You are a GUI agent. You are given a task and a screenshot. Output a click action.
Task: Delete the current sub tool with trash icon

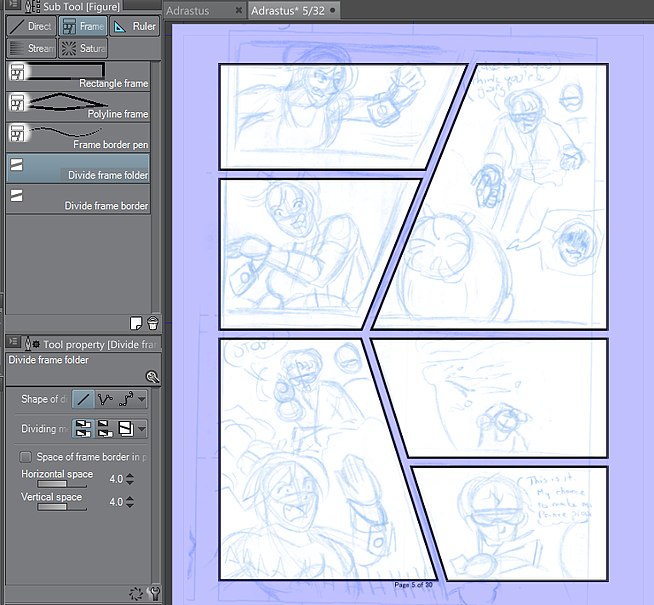(x=153, y=323)
